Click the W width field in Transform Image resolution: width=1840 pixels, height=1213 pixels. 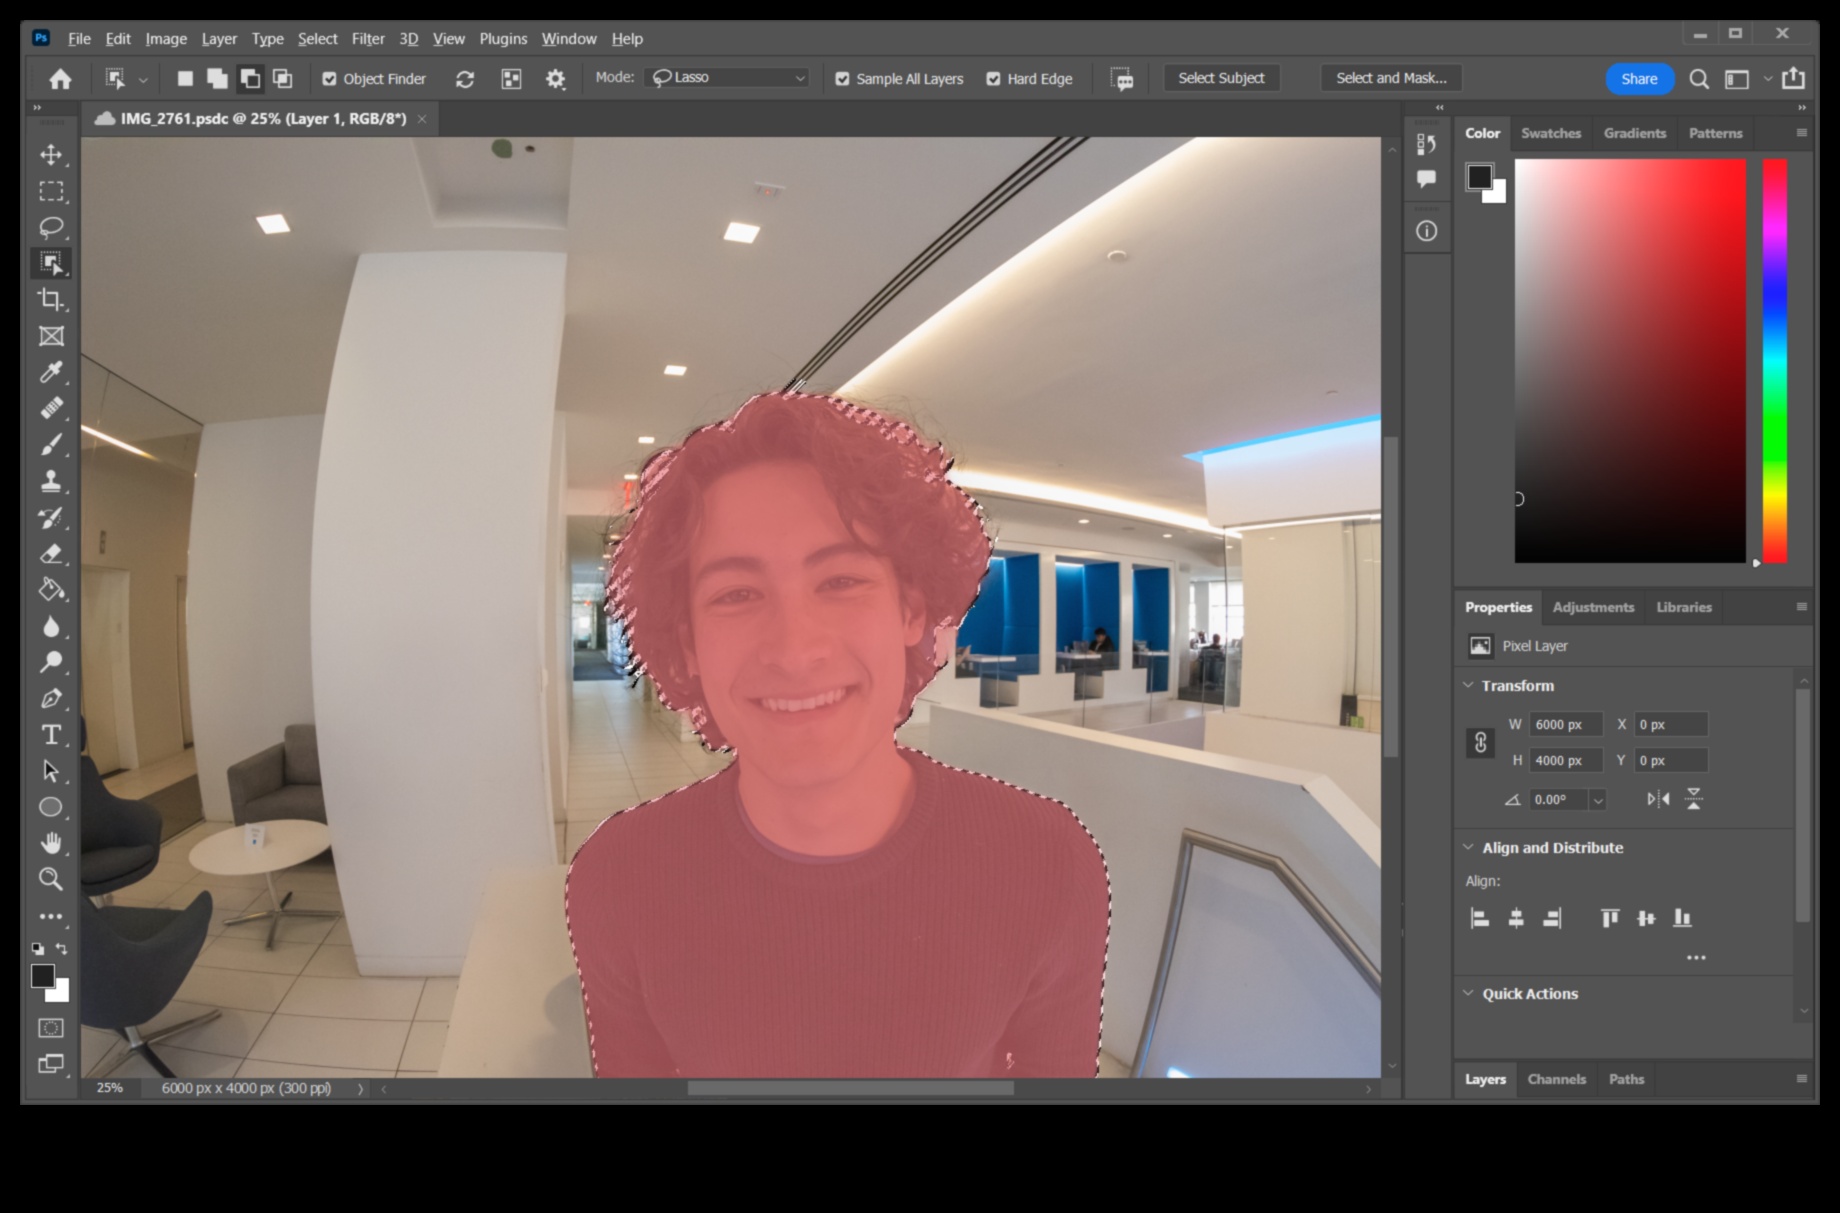coord(1564,724)
